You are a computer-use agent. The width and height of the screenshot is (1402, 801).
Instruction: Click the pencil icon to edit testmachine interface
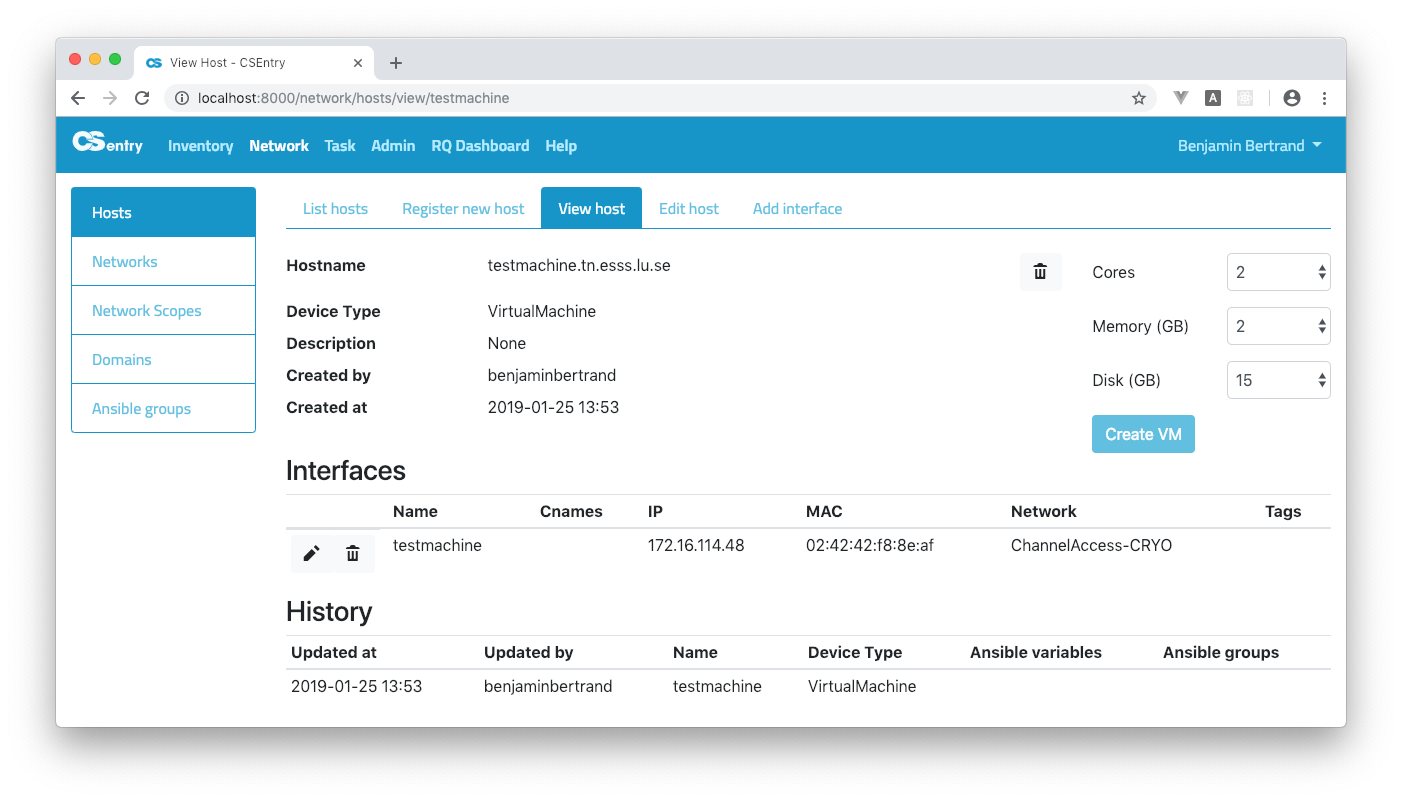tap(312, 553)
